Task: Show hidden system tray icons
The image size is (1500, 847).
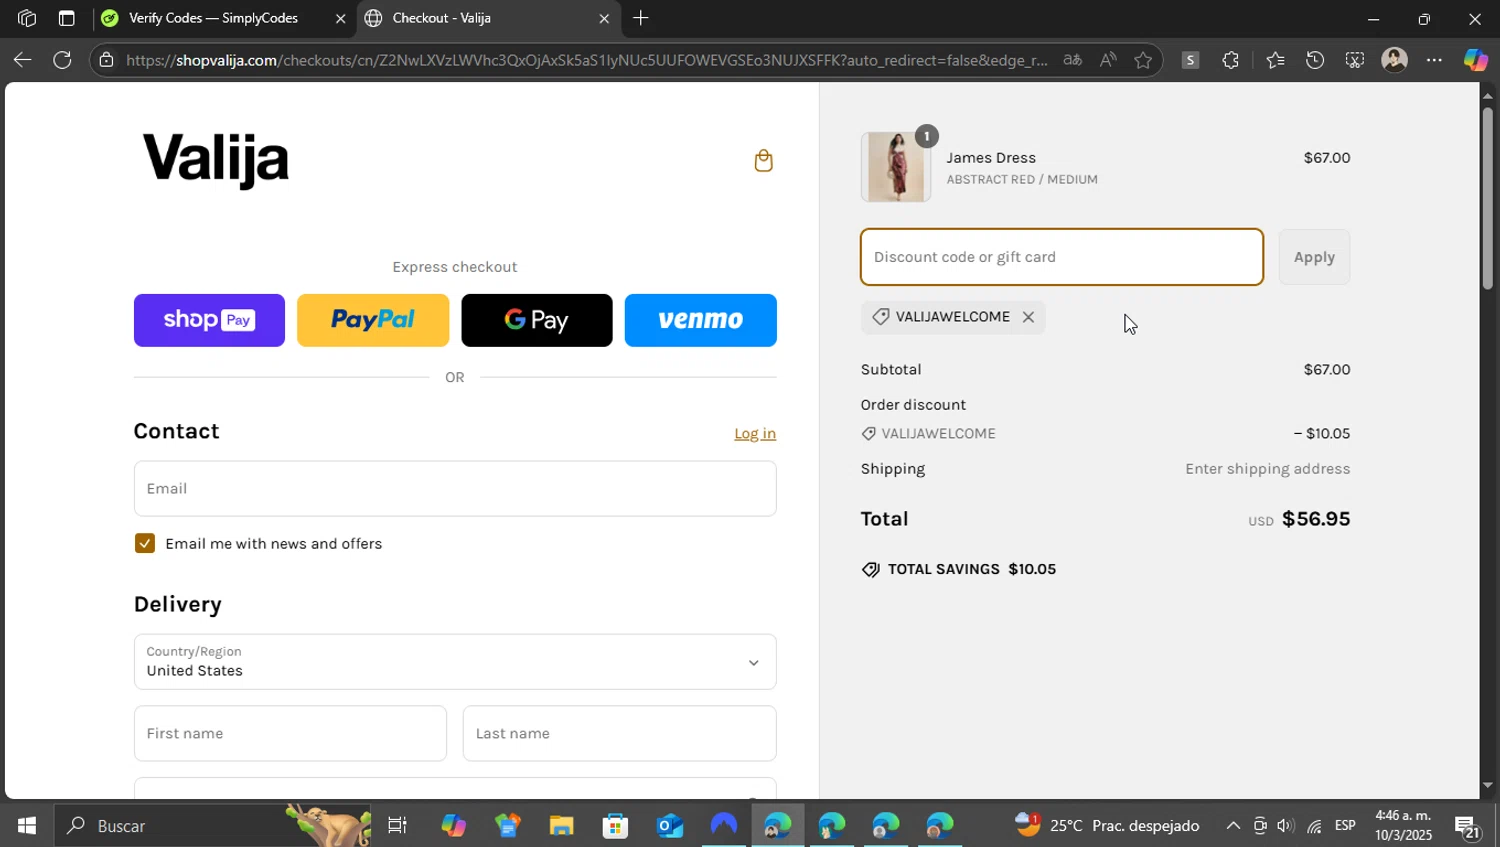Action: pos(1233,826)
